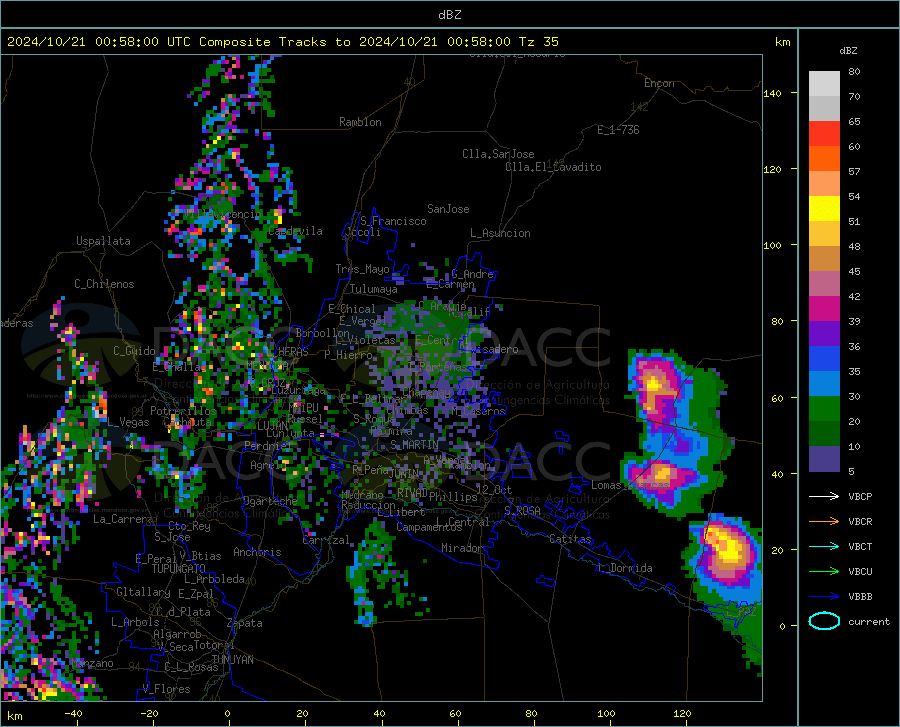The height and width of the screenshot is (727, 900).
Task: Select the blue 35 dBZ color swatch
Action: pos(824,359)
